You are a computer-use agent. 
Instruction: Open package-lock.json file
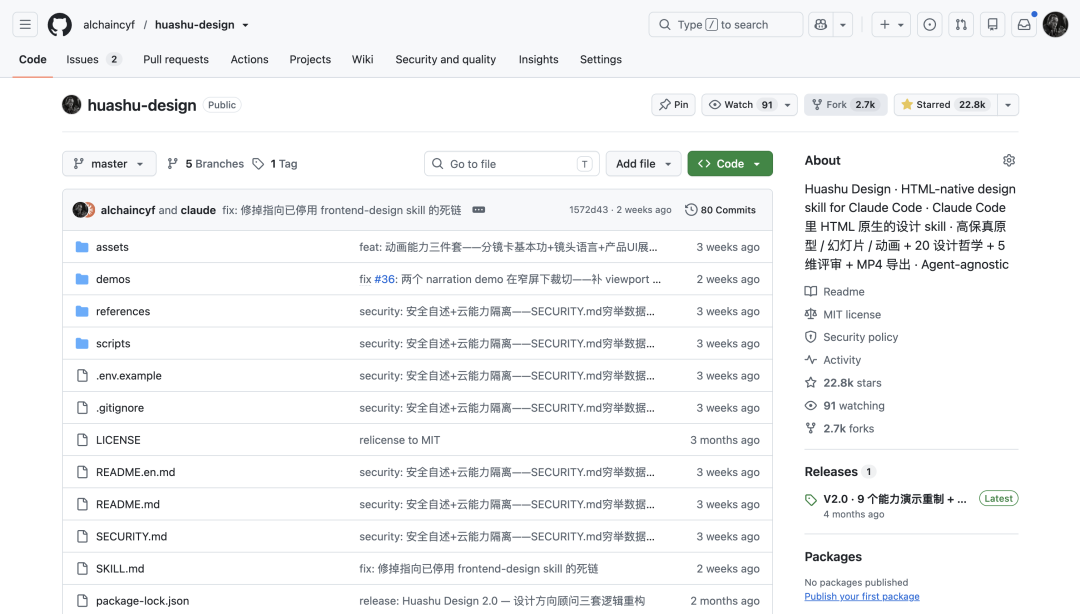click(143, 601)
